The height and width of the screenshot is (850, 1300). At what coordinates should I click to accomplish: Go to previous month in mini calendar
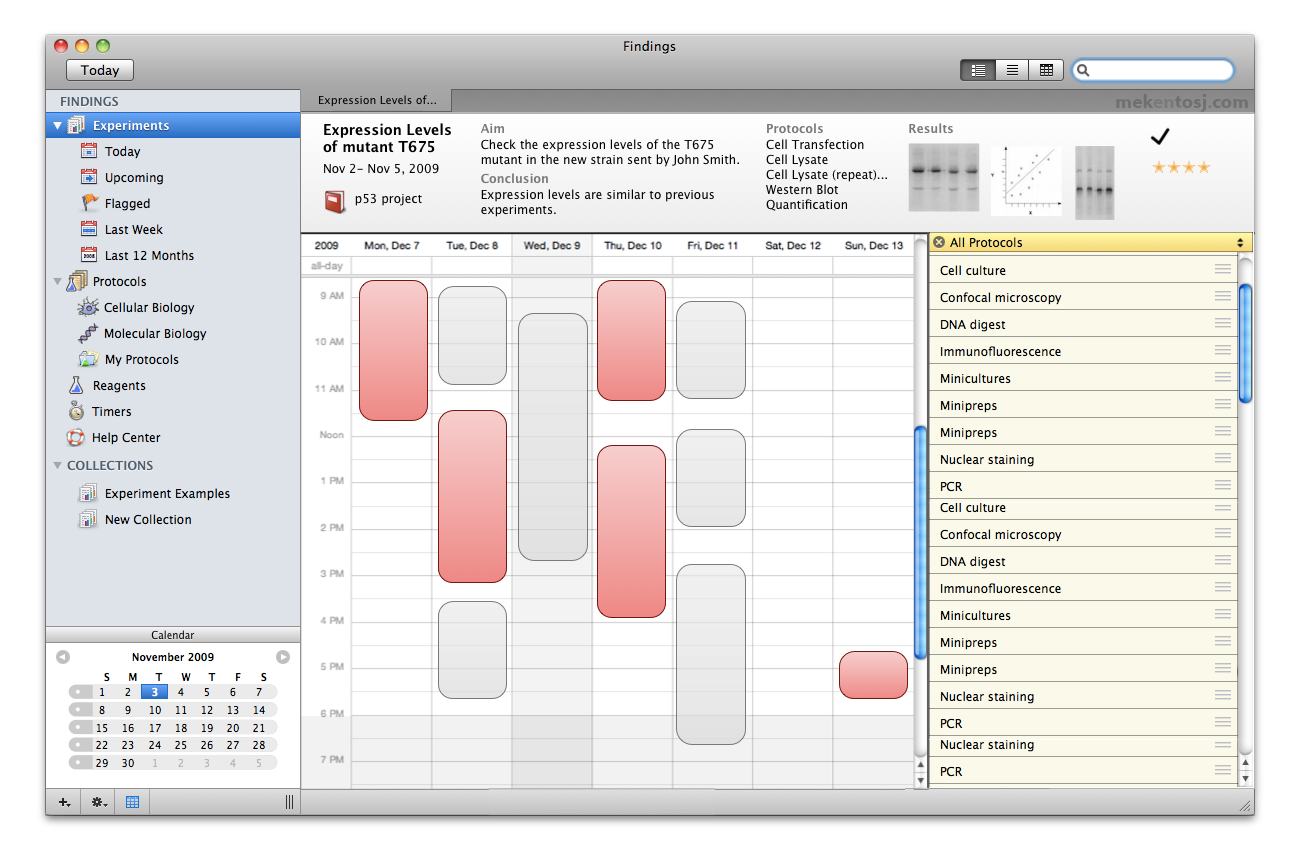(x=63, y=657)
